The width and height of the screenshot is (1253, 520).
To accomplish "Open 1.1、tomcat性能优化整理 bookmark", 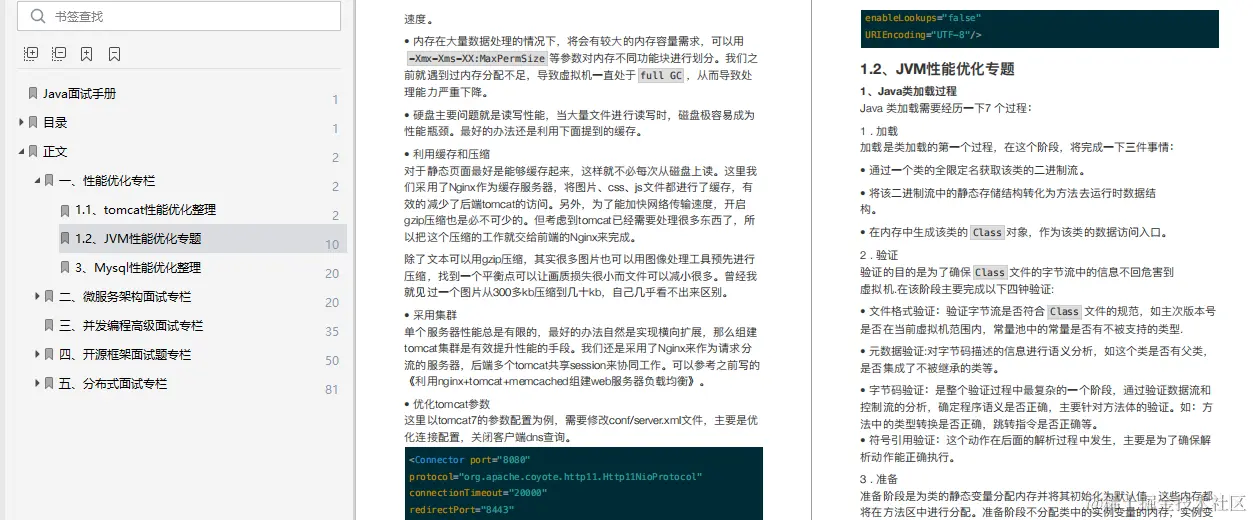I will (x=145, y=210).
